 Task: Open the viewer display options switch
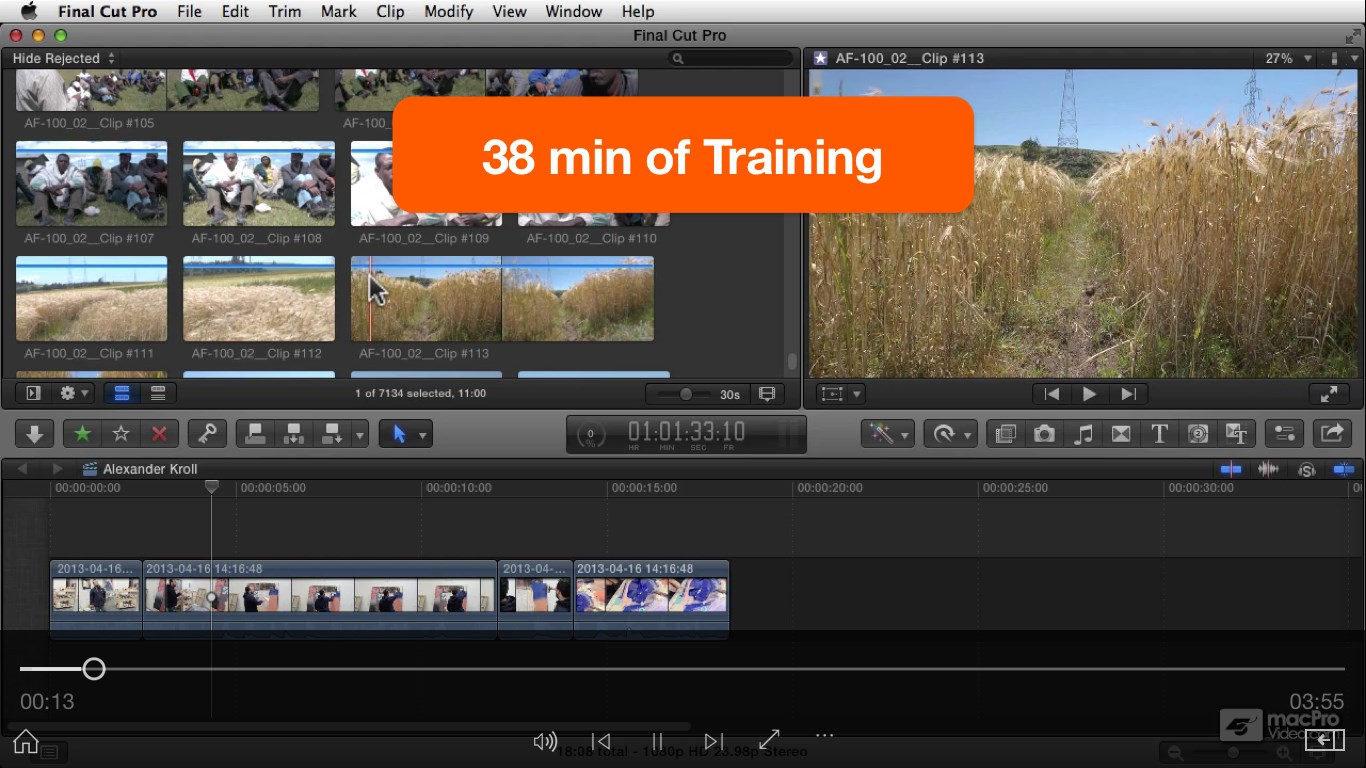[1342, 58]
